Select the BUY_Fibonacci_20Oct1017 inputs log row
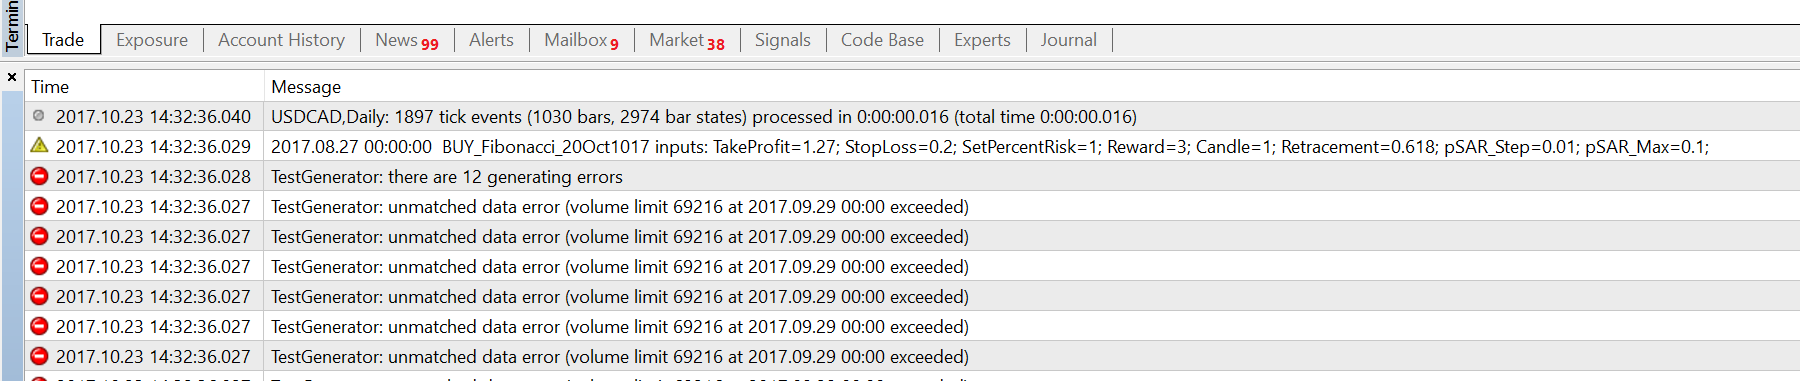The width and height of the screenshot is (1800, 381). [x=912, y=146]
